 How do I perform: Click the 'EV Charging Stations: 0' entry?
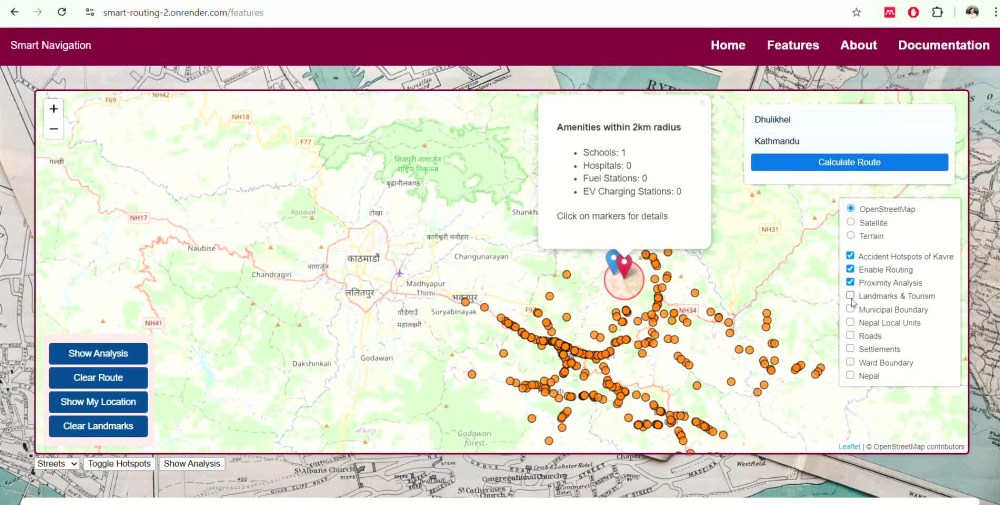[632, 191]
